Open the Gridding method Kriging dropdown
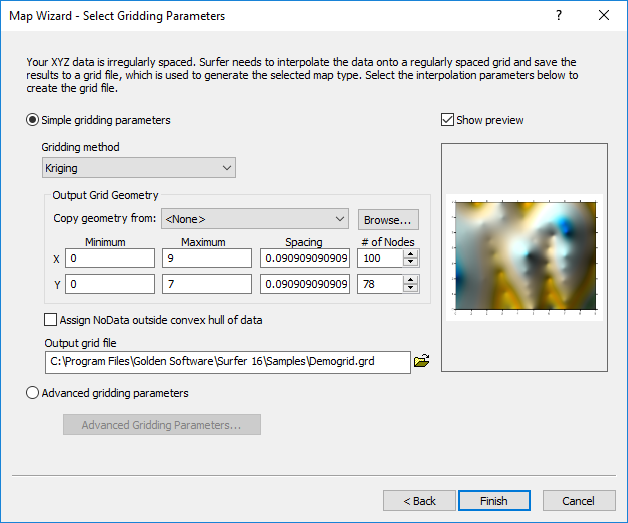The height and width of the screenshot is (523, 628). [139, 168]
